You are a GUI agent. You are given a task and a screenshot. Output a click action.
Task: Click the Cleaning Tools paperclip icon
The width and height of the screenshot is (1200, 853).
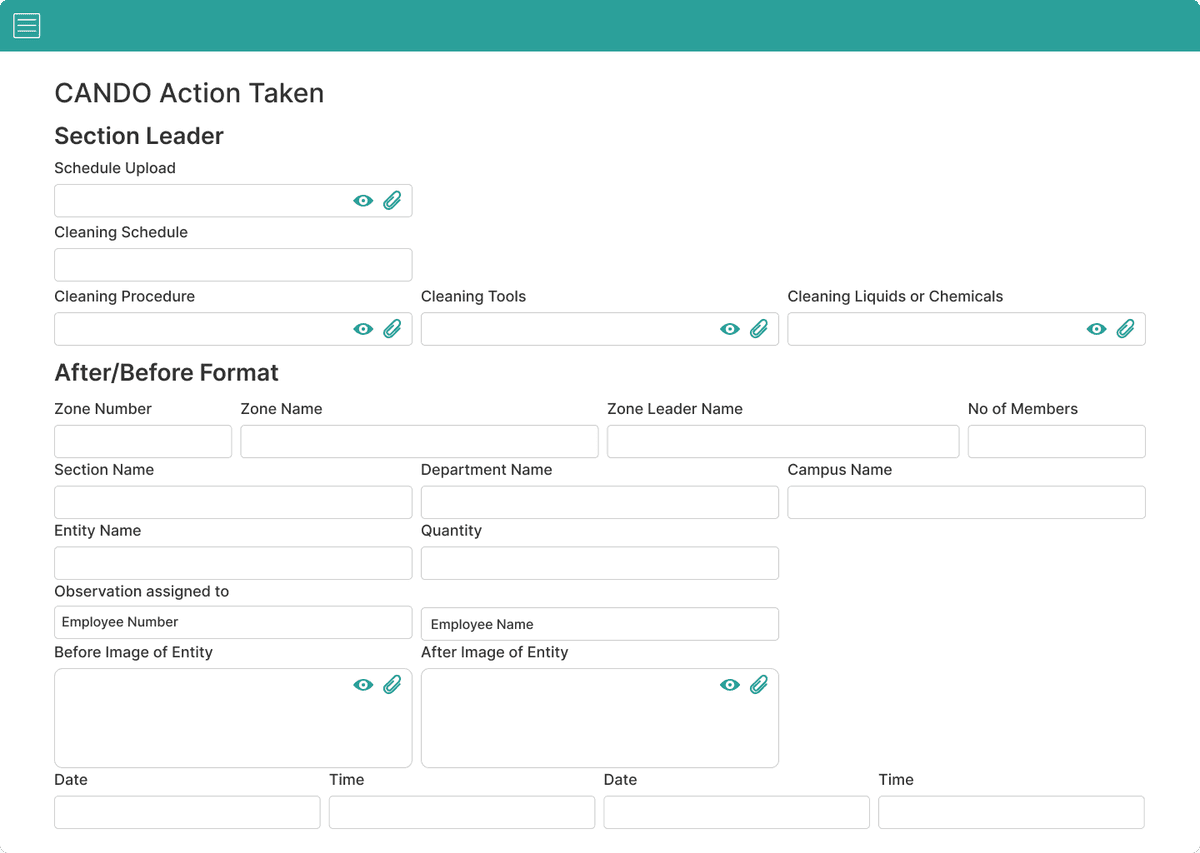[759, 329]
